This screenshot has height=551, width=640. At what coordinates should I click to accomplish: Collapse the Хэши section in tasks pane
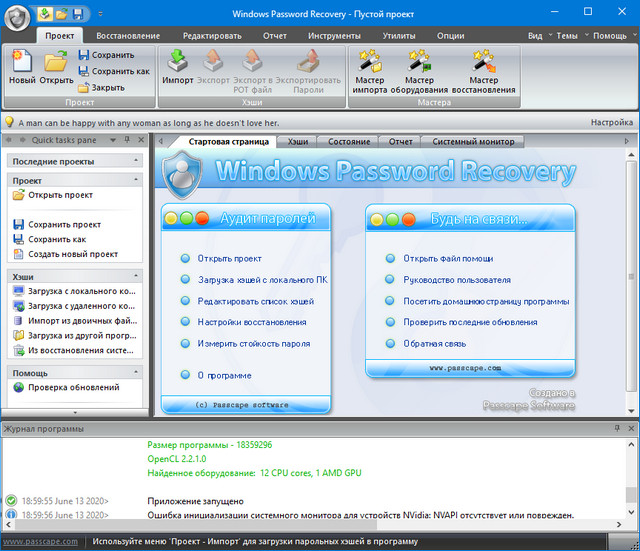[x=137, y=276]
